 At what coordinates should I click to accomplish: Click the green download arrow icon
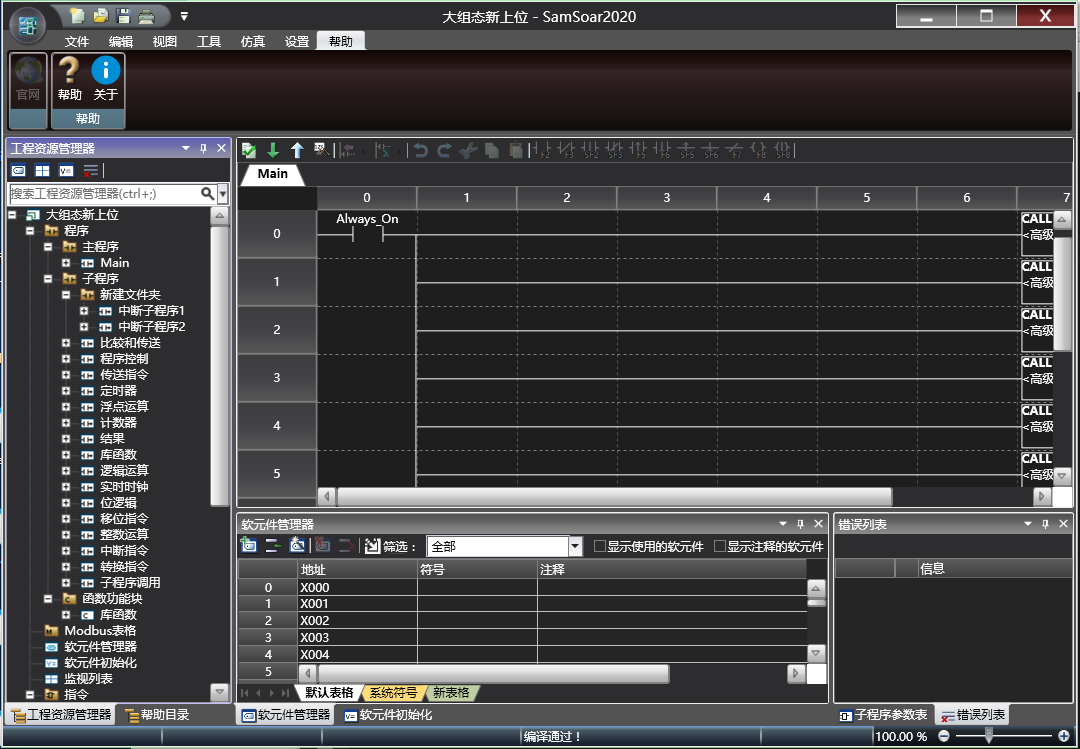[273, 150]
